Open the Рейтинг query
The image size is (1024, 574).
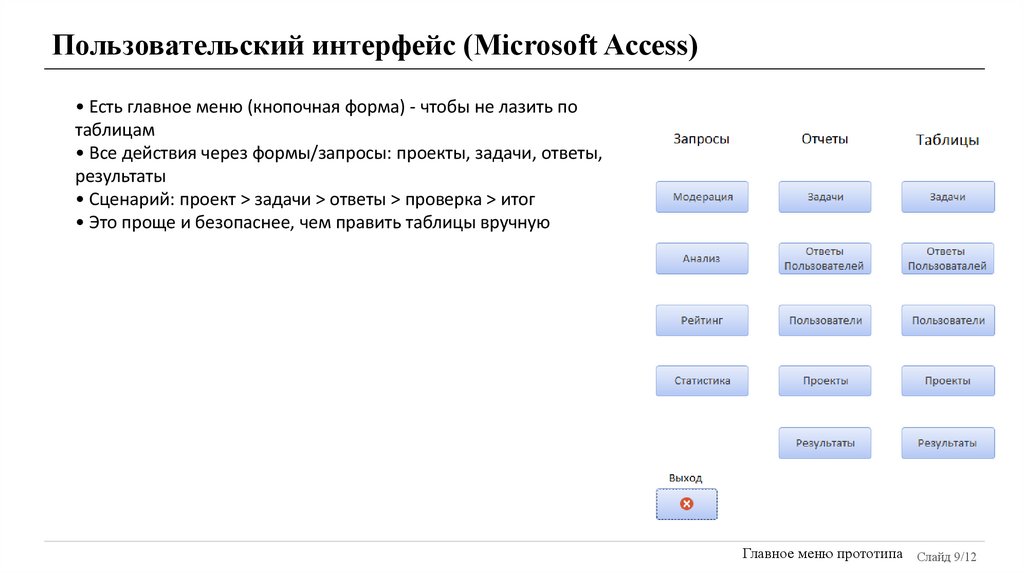point(702,321)
